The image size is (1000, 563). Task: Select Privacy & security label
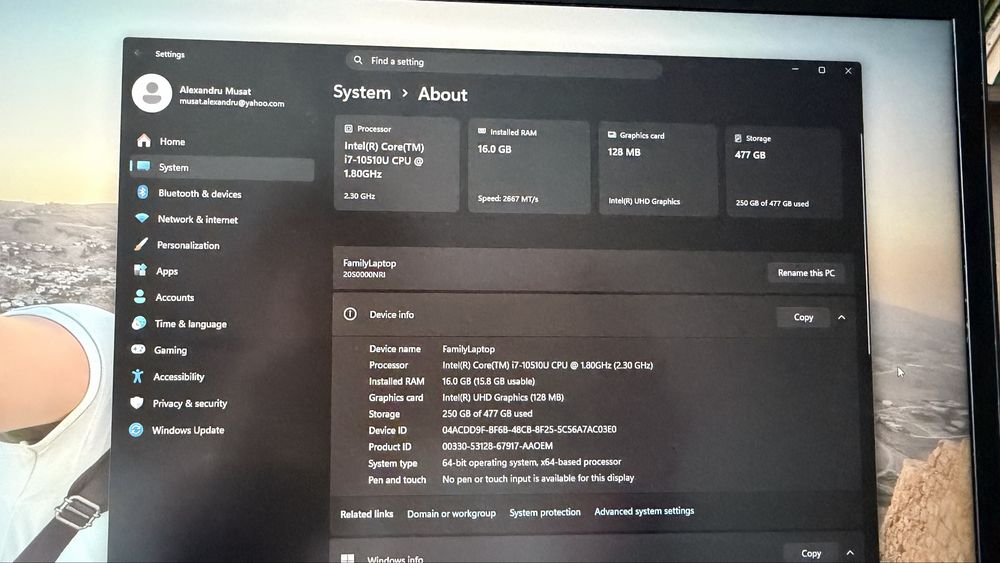pyautogui.click(x=190, y=404)
